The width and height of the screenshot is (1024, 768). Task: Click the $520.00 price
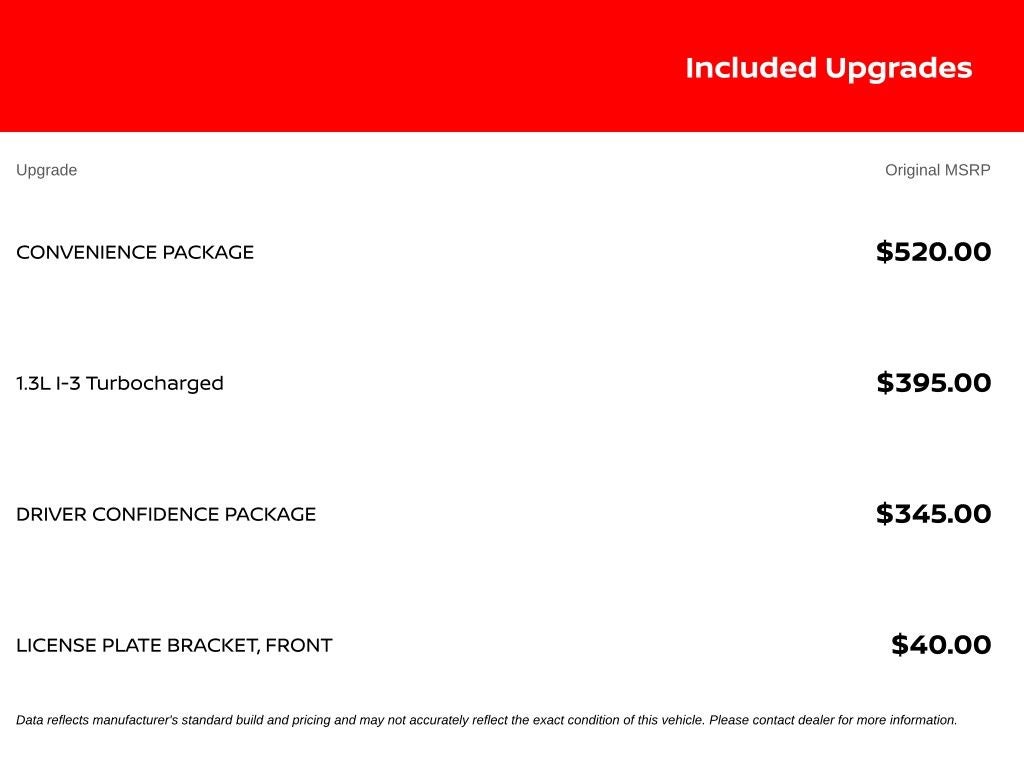pos(933,252)
